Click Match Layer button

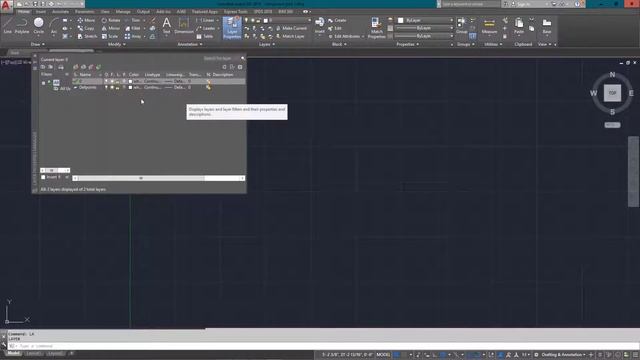coord(290,36)
